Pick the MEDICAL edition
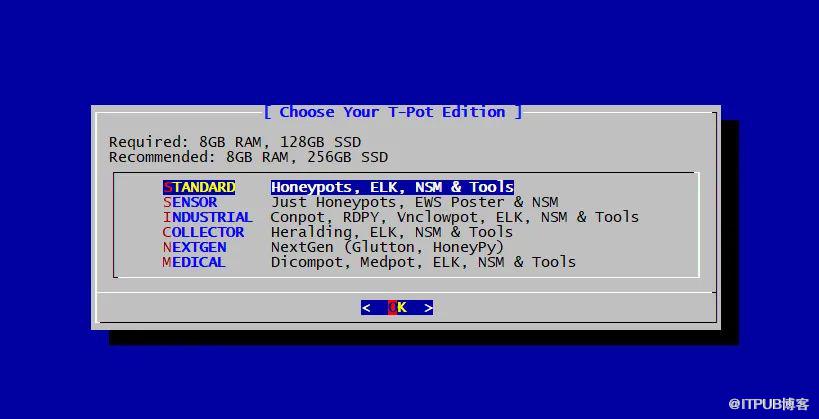 point(194,262)
